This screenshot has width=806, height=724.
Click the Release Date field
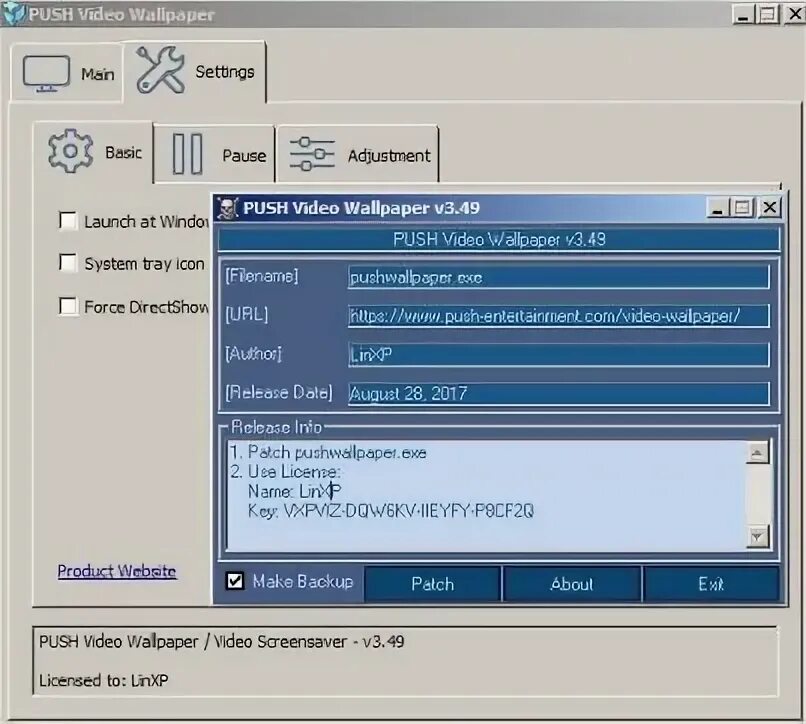click(559, 393)
